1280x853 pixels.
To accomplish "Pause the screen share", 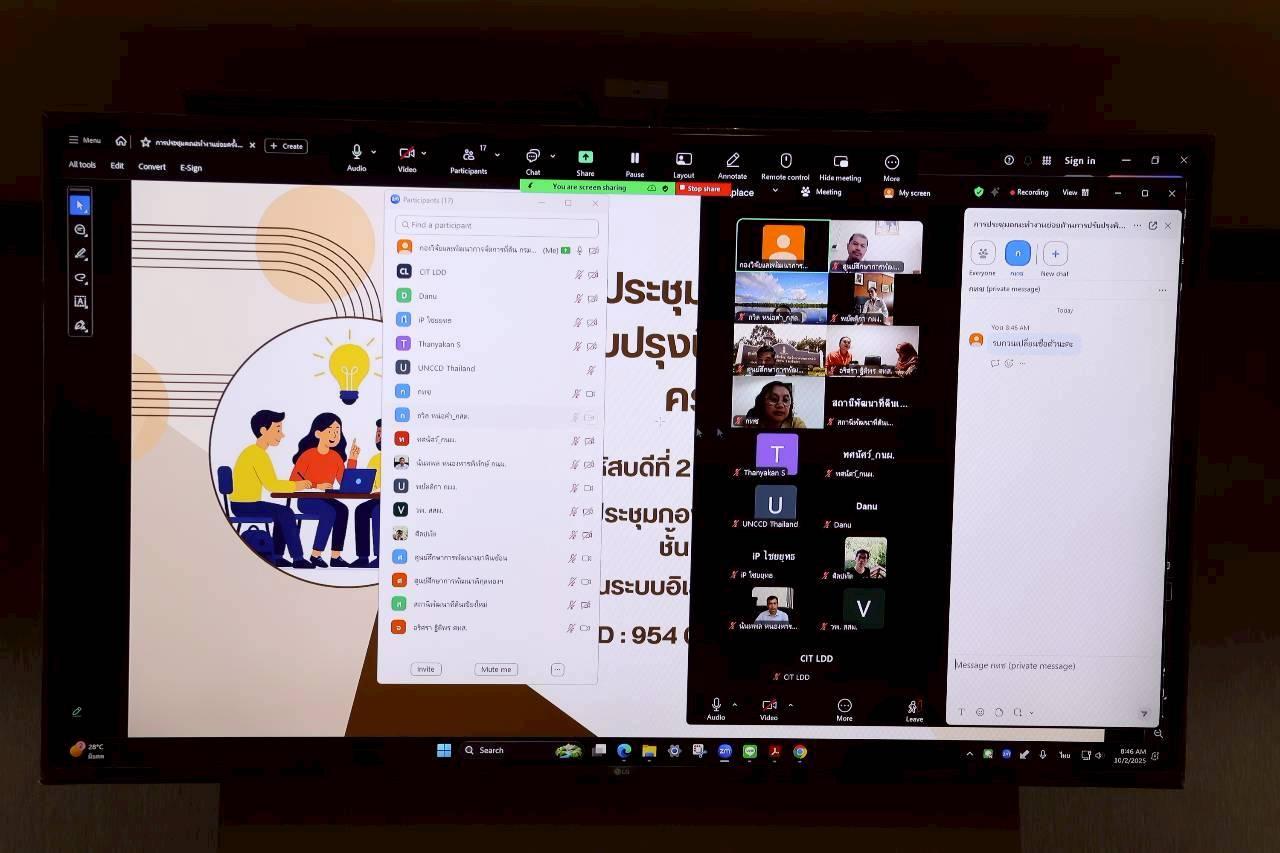I will [634, 159].
